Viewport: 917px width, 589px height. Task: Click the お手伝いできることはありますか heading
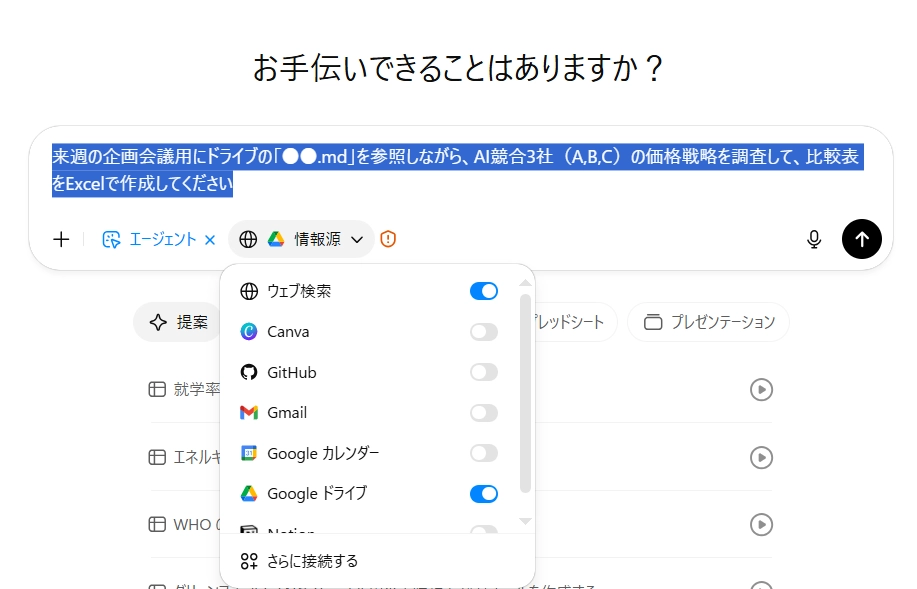458,68
